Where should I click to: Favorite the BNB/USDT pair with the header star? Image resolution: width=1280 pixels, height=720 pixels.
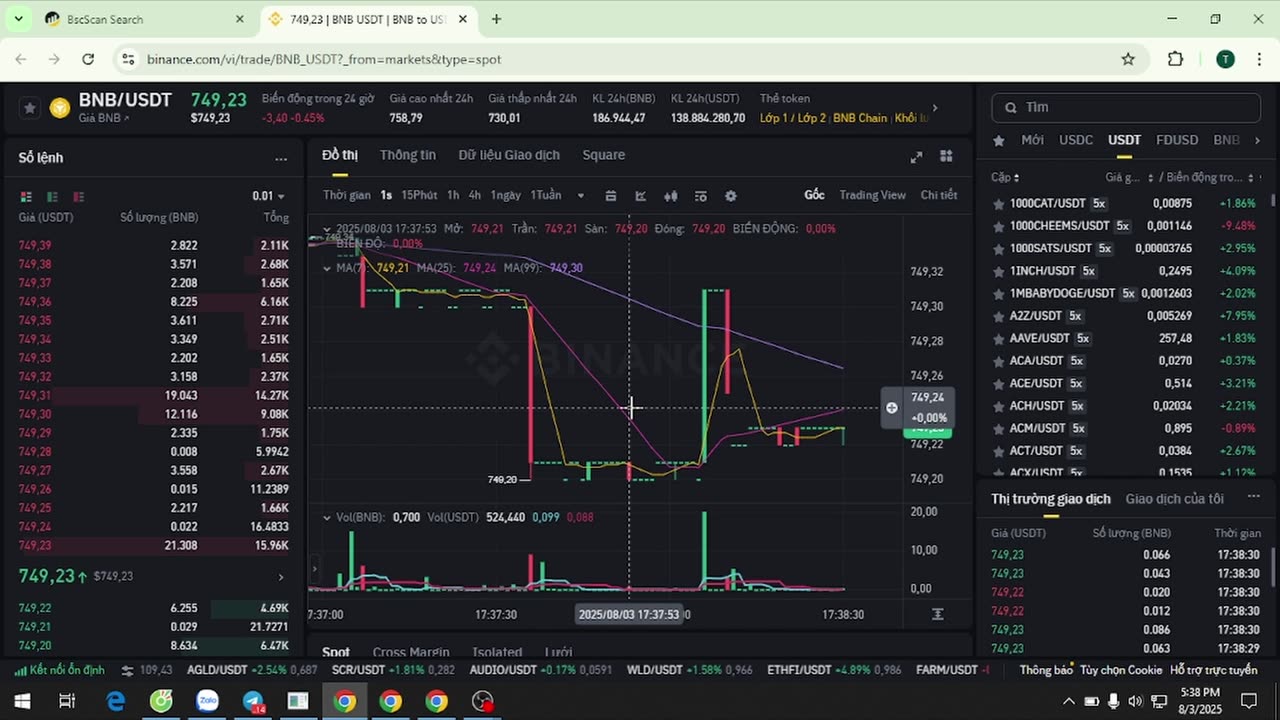pyautogui.click(x=30, y=107)
